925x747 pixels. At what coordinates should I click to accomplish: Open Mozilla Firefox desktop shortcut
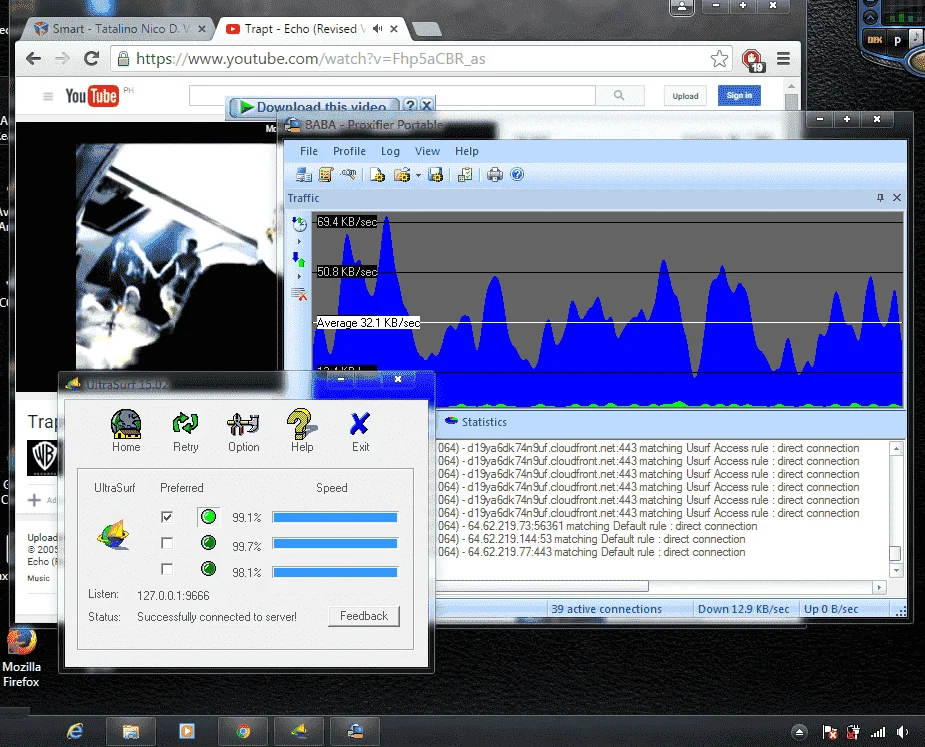tap(21, 659)
